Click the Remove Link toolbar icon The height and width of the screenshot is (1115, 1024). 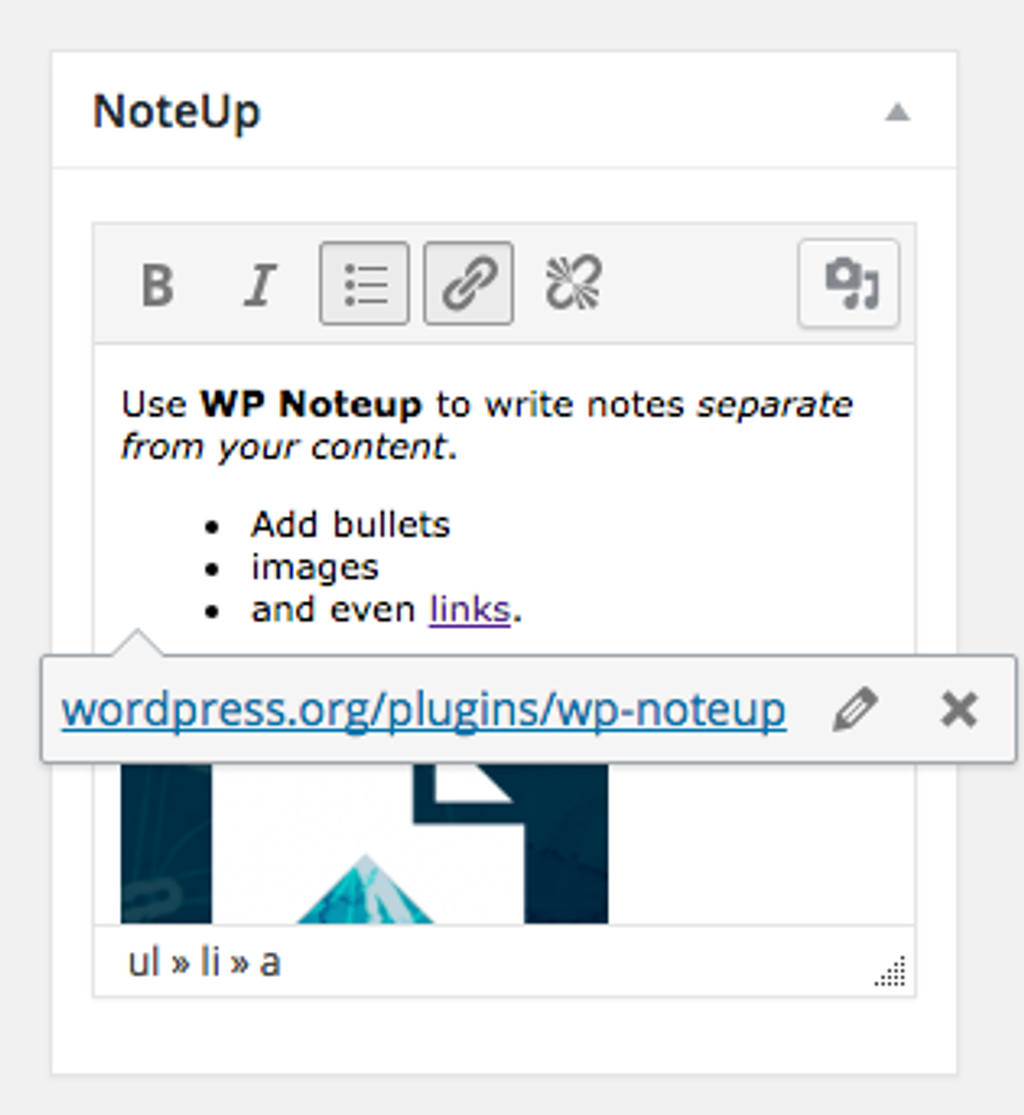(x=572, y=284)
